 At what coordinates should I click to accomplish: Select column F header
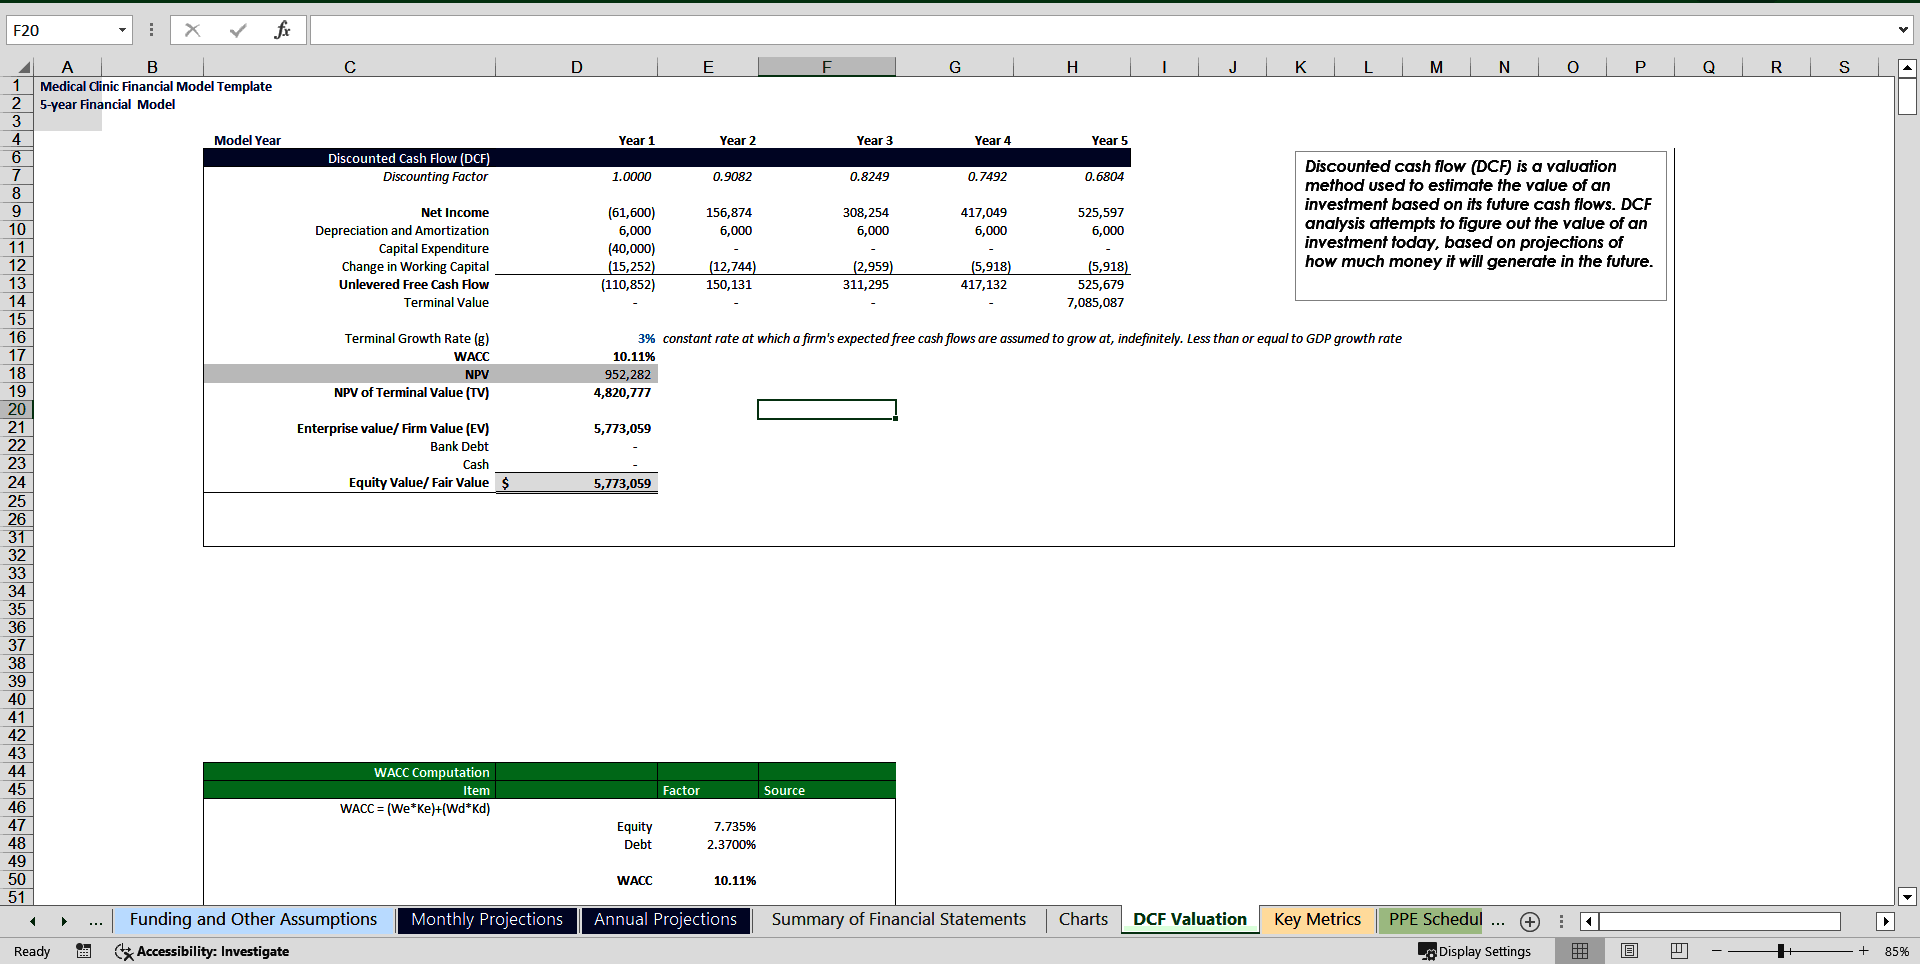826,67
